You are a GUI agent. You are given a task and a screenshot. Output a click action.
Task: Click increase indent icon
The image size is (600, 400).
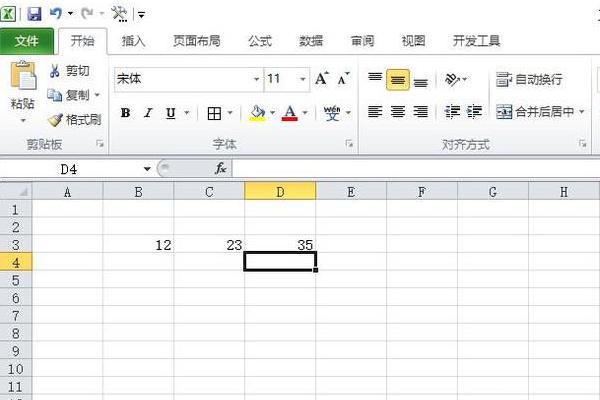[x=474, y=112]
